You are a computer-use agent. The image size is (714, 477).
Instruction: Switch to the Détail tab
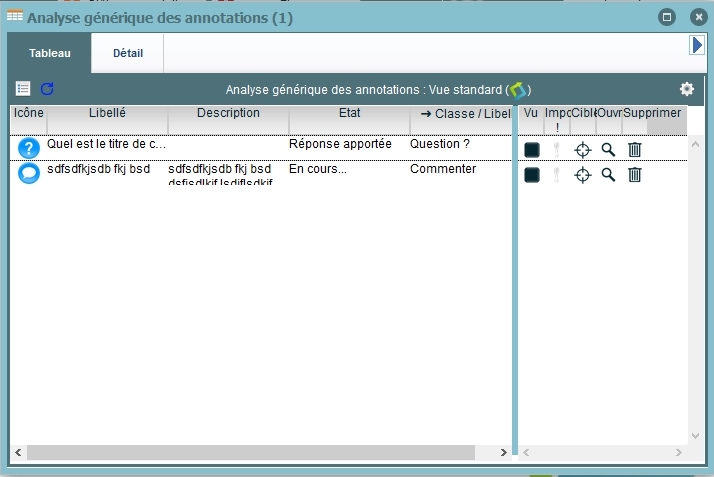coord(127,53)
